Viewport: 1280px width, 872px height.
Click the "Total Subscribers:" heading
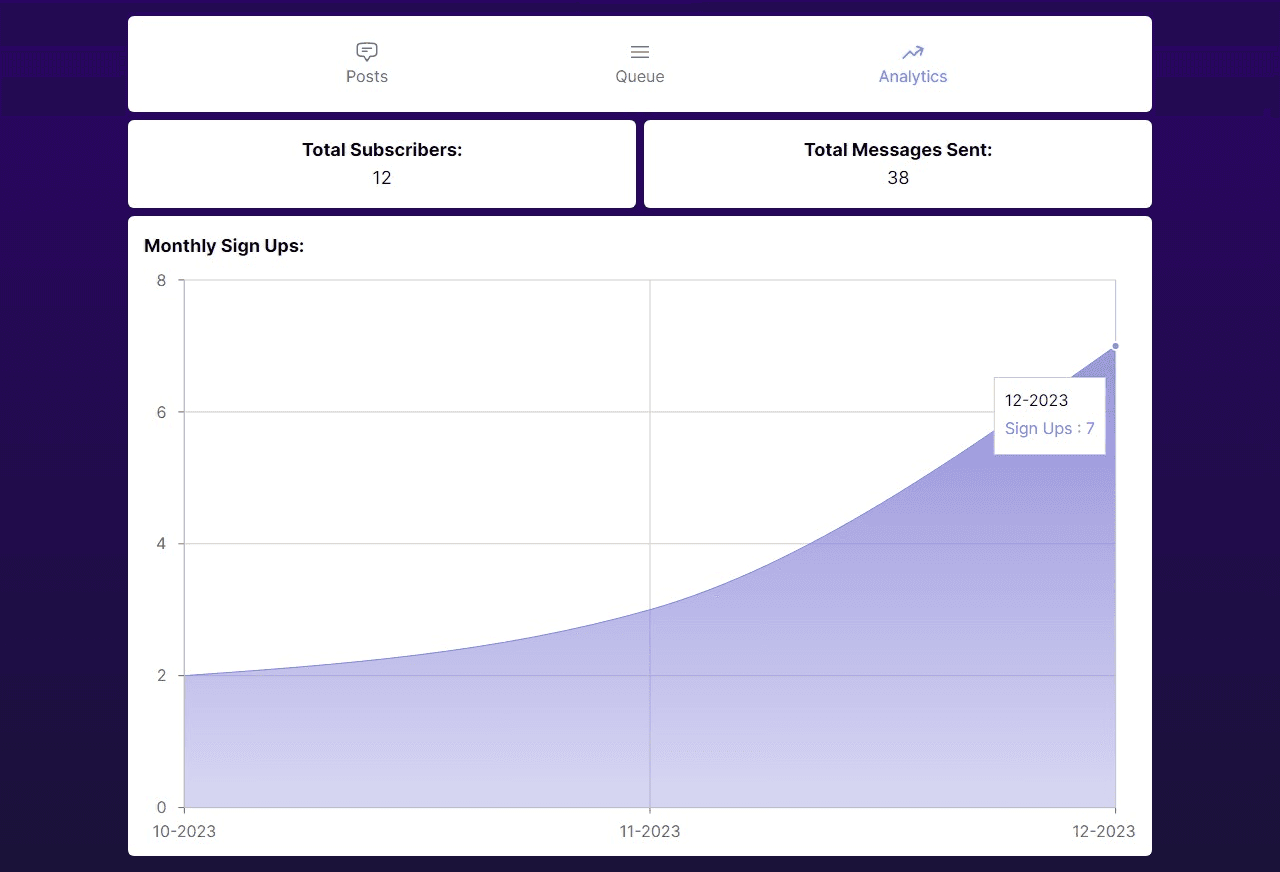382,150
